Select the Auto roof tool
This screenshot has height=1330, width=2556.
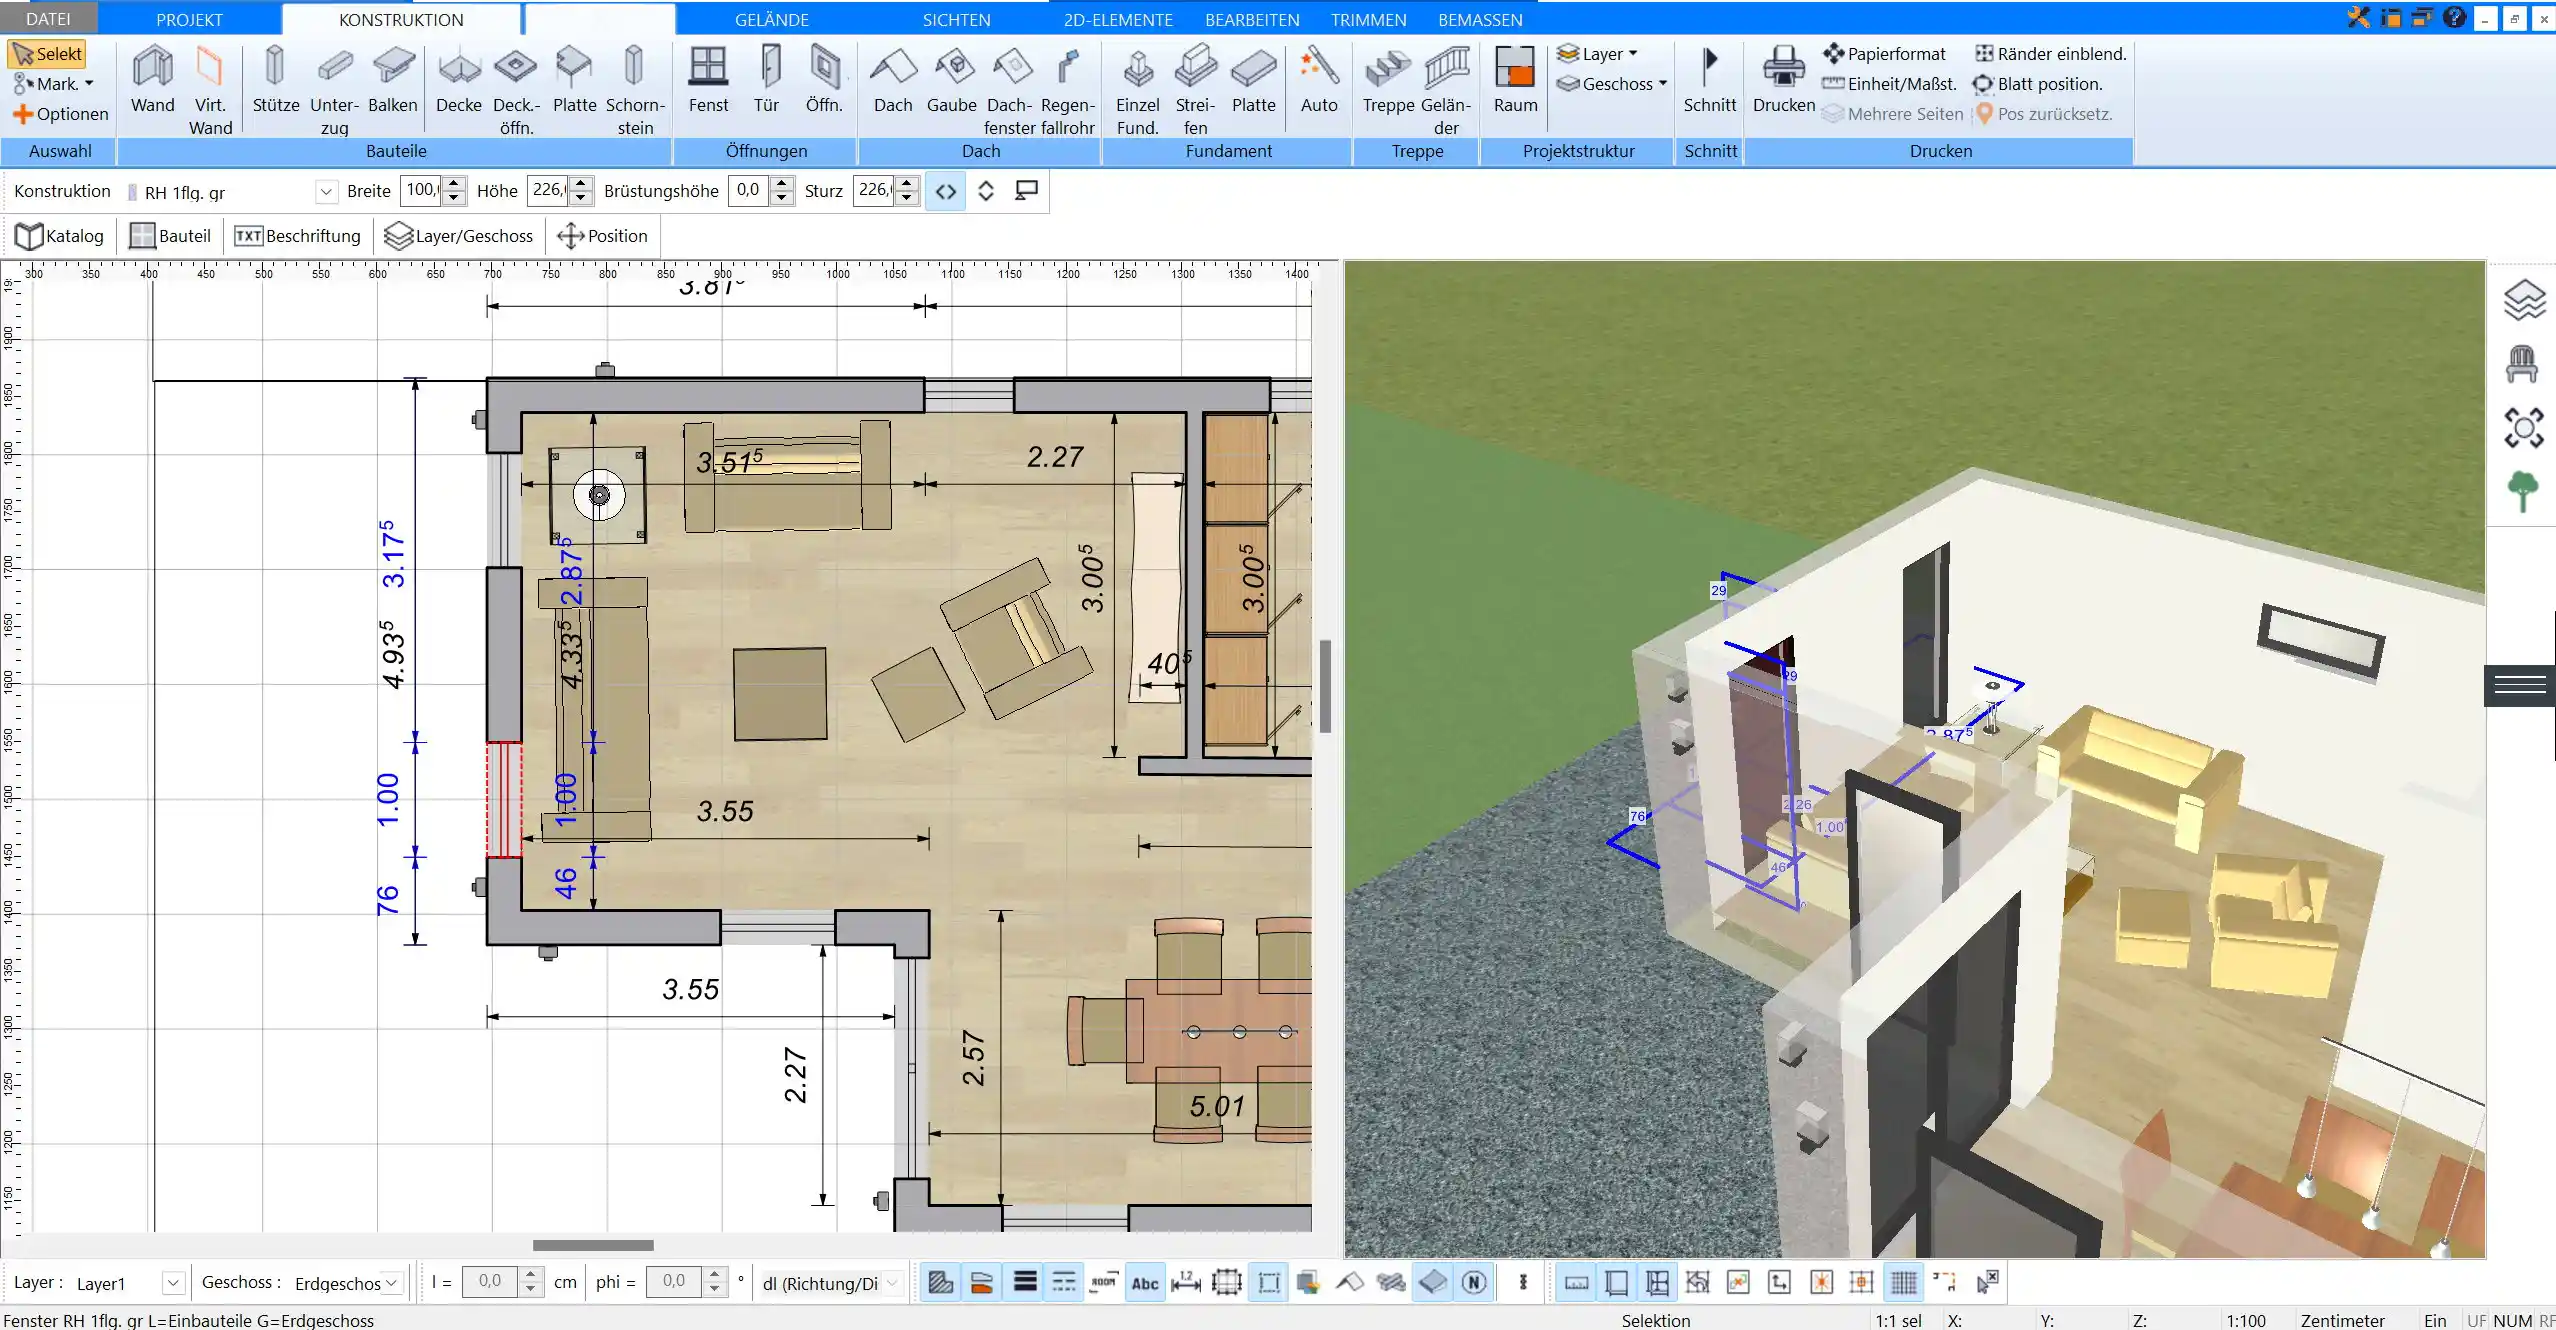pyautogui.click(x=1319, y=80)
